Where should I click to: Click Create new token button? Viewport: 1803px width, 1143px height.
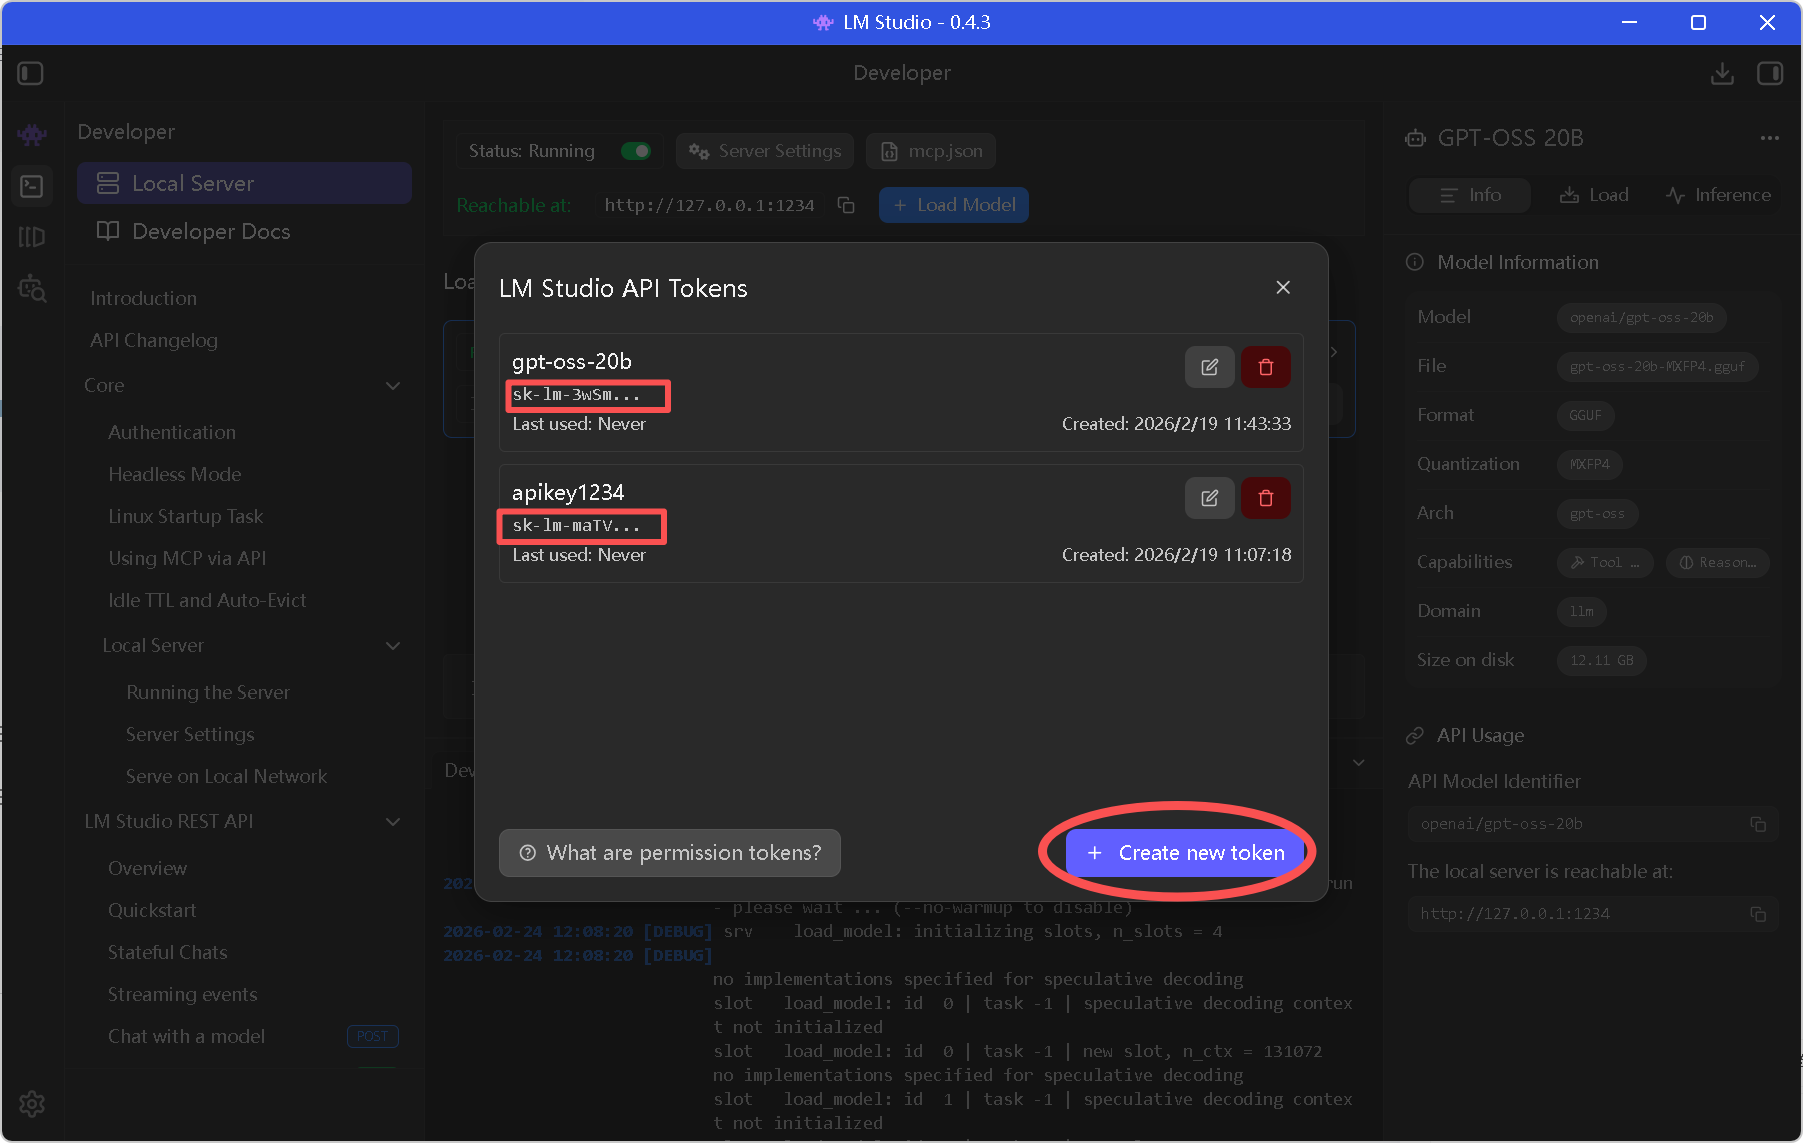tap(1185, 853)
